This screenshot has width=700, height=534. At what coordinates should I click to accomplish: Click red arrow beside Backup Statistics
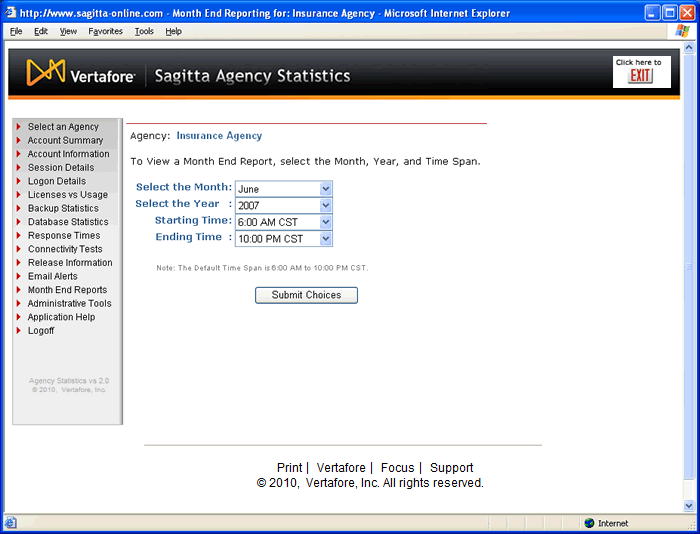[x=19, y=208]
